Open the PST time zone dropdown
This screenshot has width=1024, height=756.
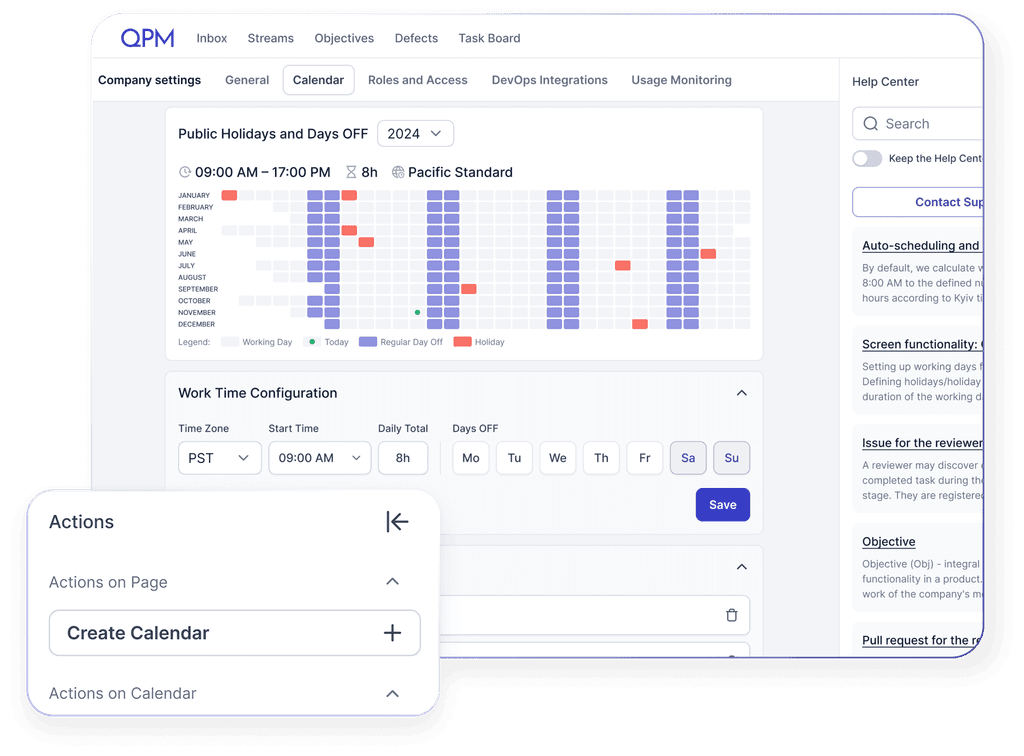(220, 458)
